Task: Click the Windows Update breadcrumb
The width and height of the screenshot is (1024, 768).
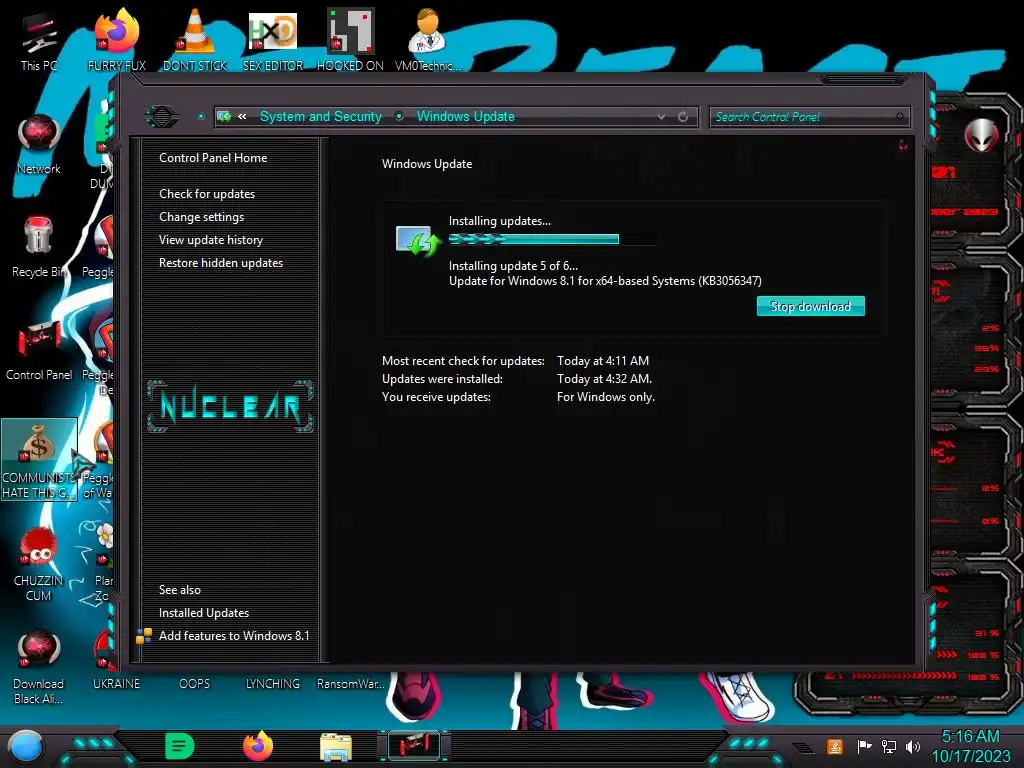Action: (x=466, y=116)
